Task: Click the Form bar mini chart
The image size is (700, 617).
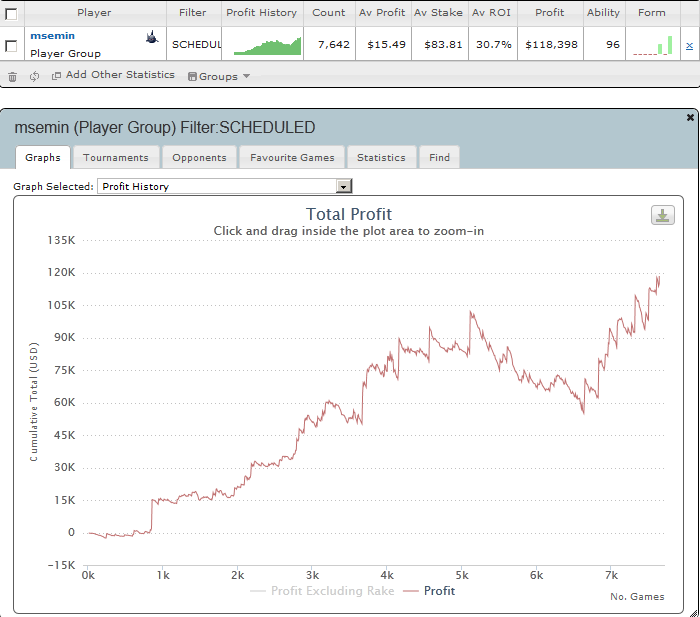Action: pos(653,46)
